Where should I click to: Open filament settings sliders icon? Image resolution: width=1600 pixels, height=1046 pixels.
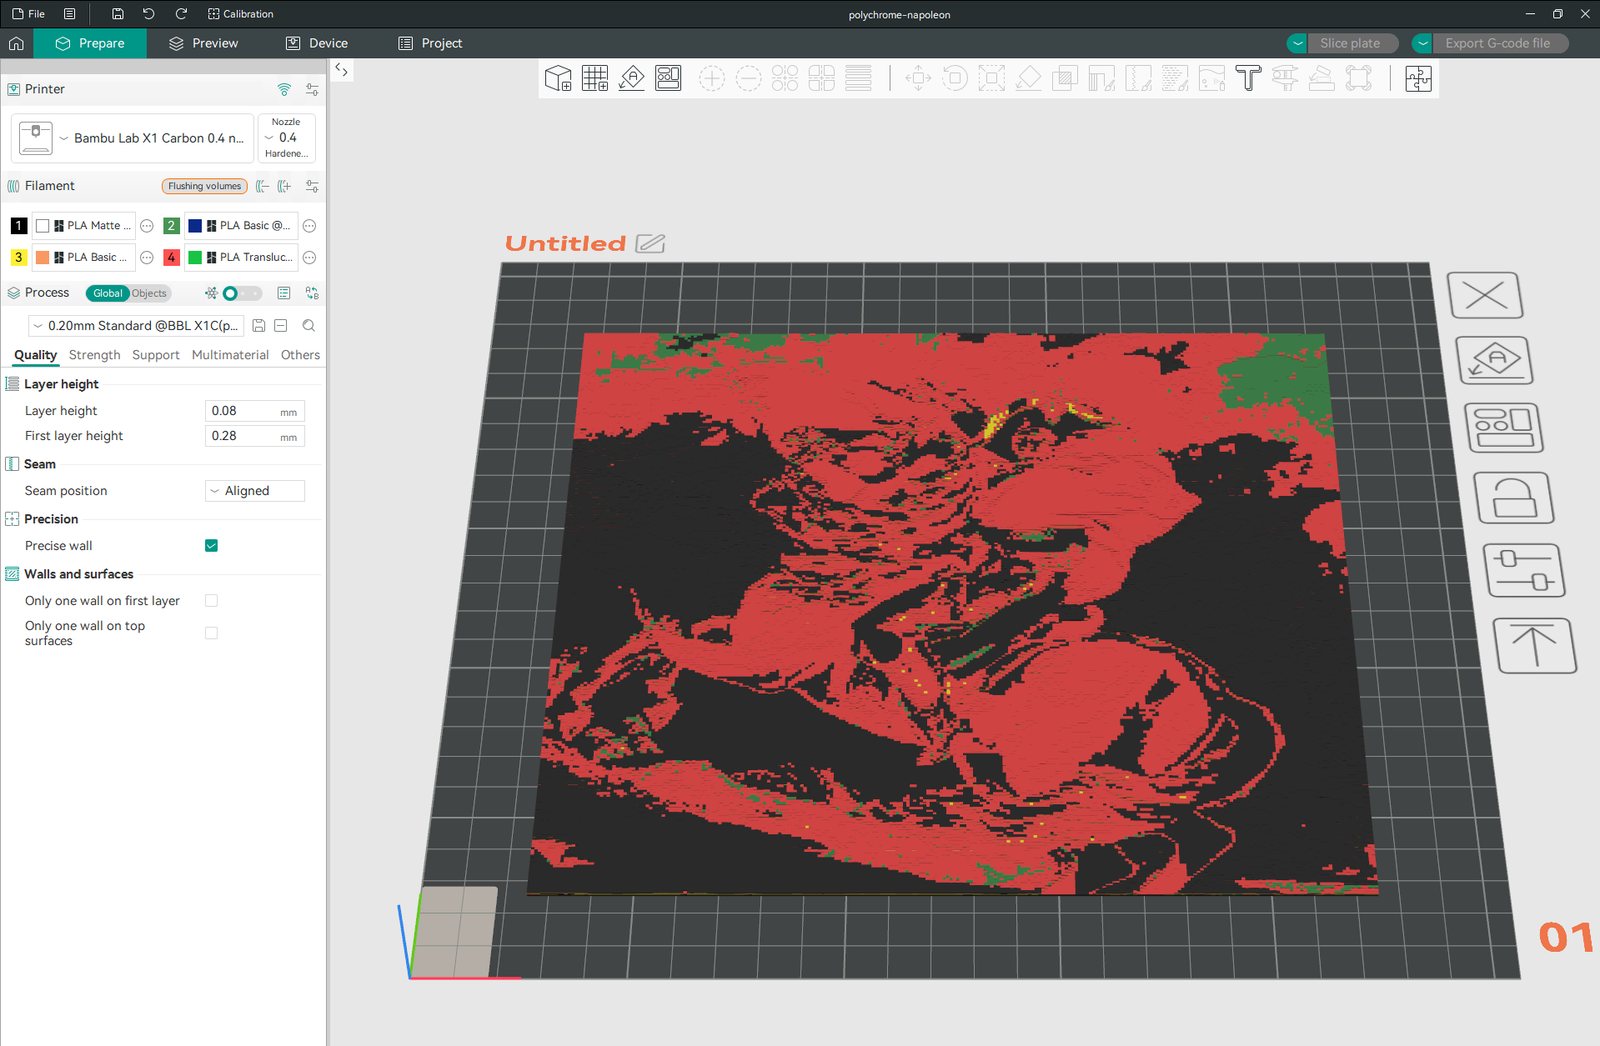tap(312, 186)
